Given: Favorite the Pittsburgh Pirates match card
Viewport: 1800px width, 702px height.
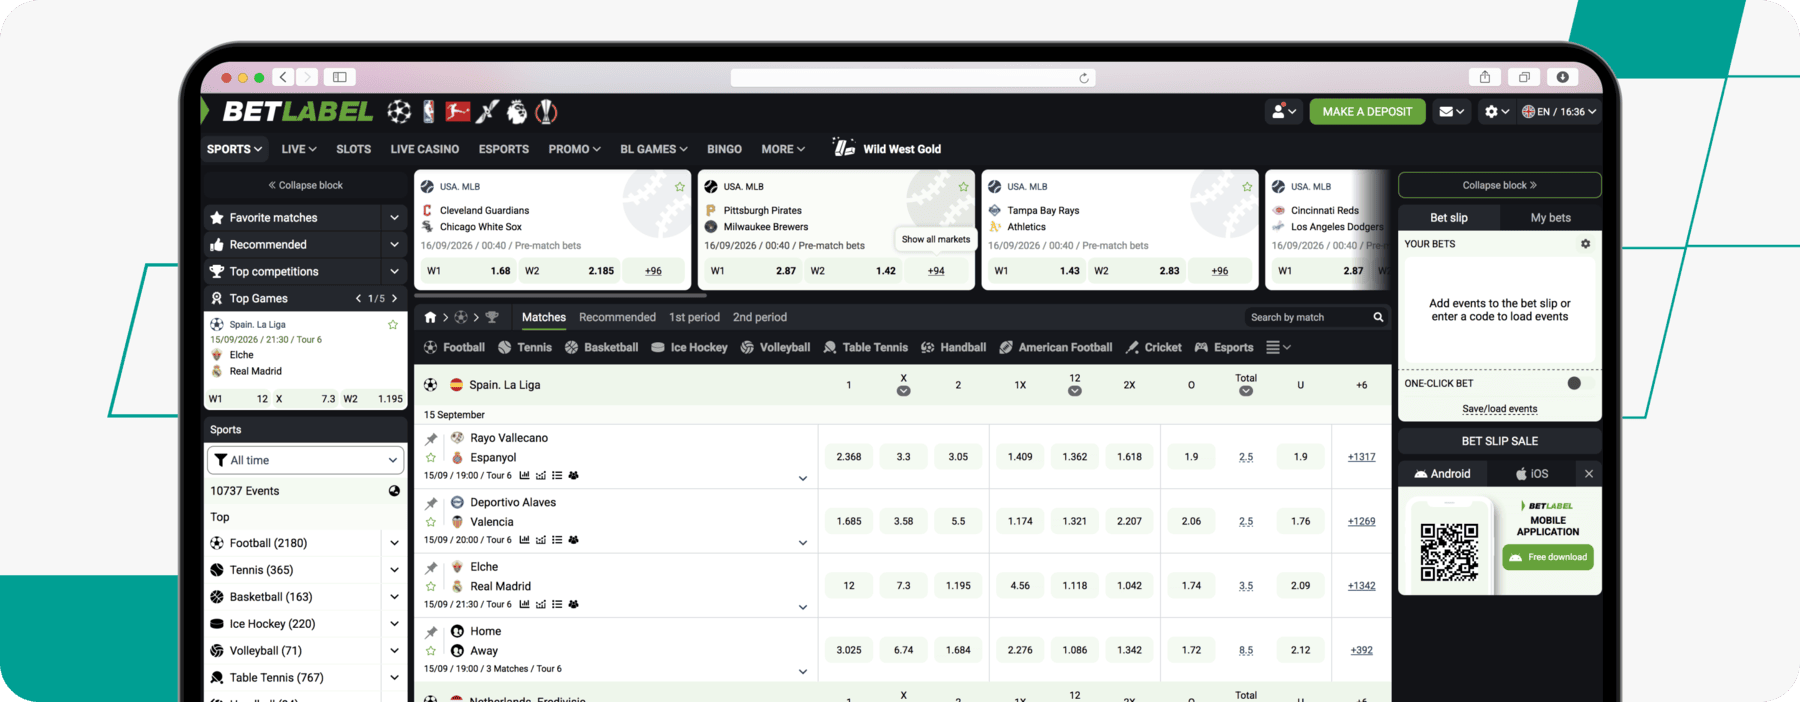Looking at the screenshot, I should (964, 187).
